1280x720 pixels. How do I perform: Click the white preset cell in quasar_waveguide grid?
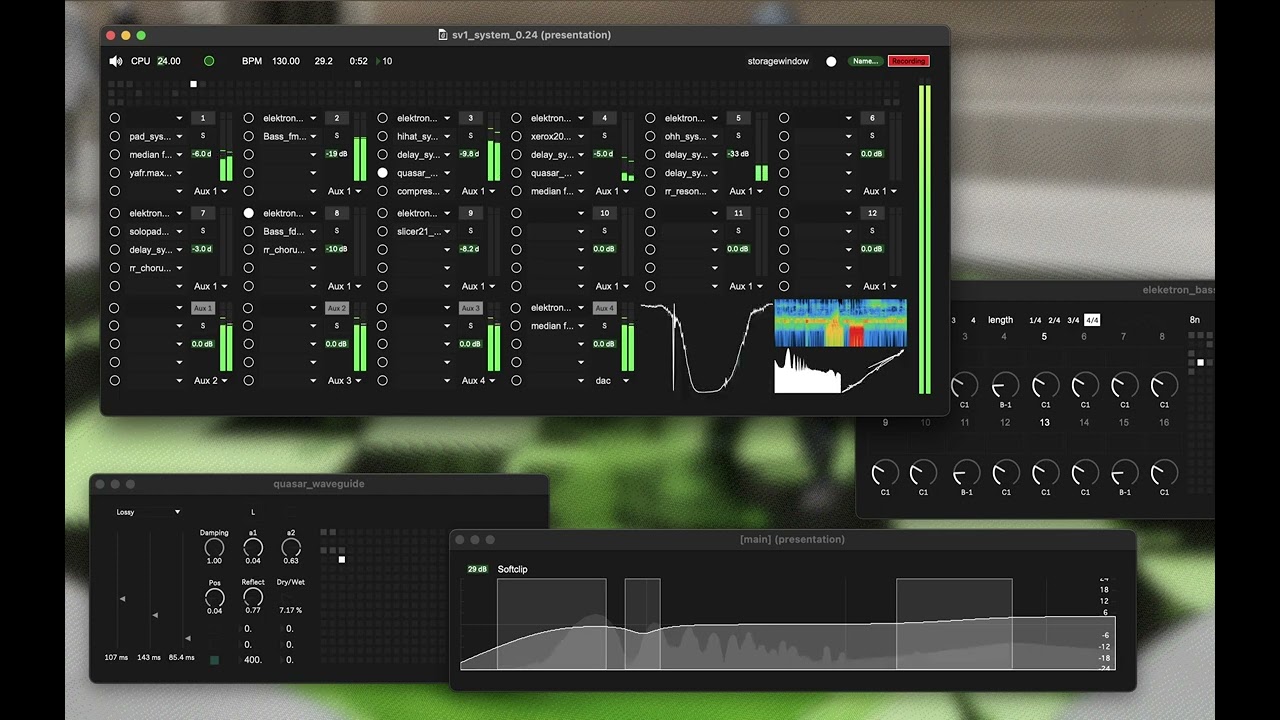[x=341, y=559]
